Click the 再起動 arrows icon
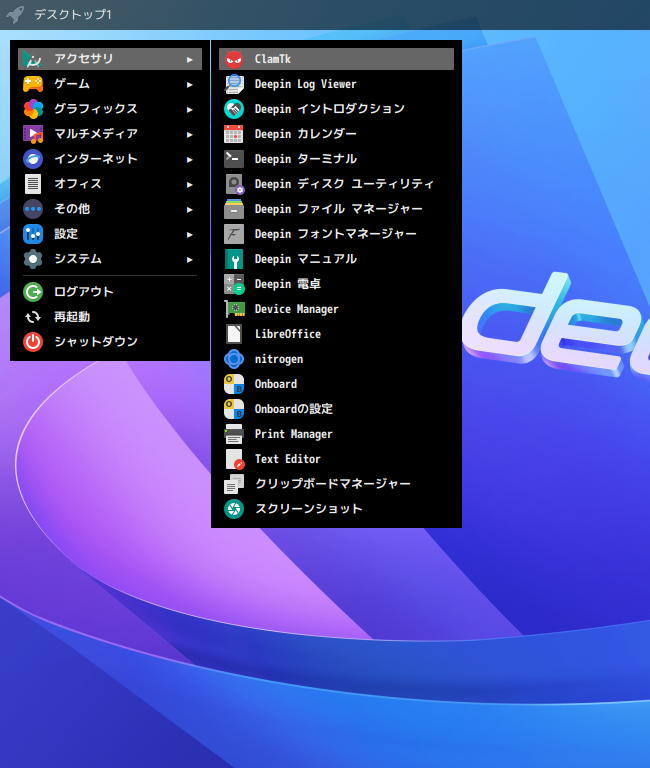 coord(33,317)
